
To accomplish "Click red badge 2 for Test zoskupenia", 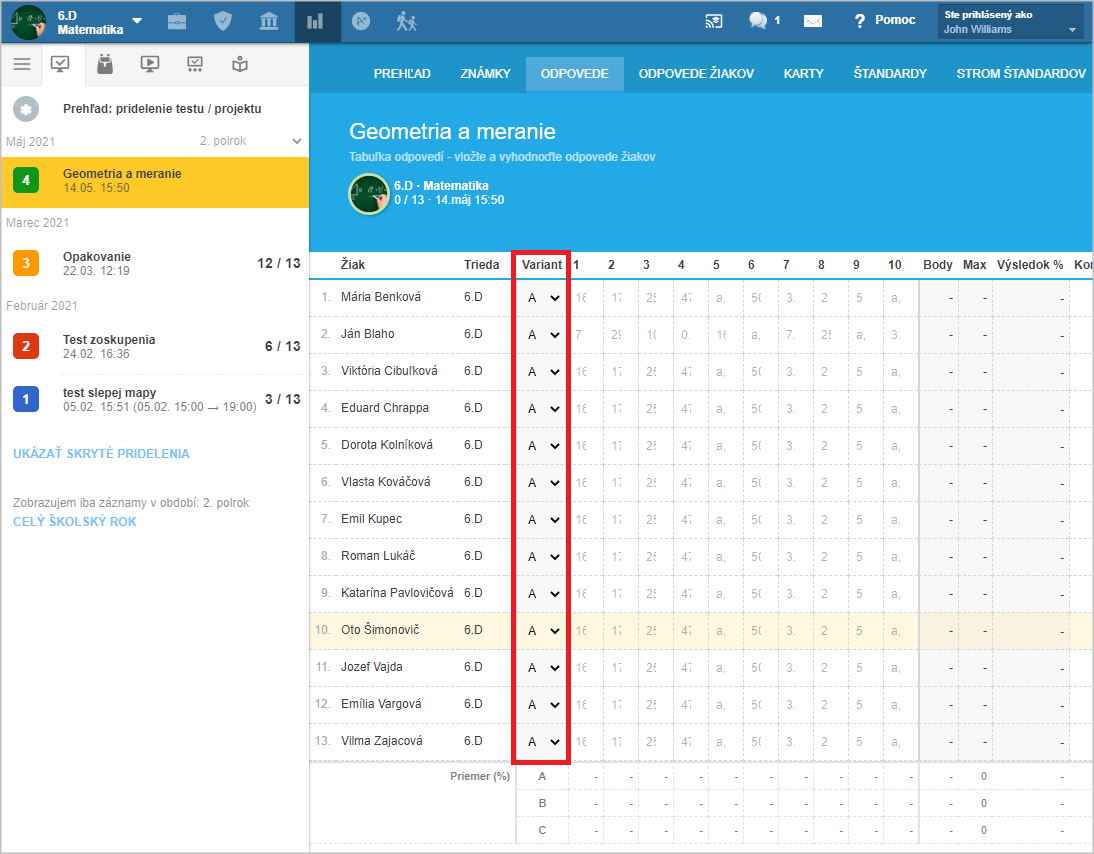I will coord(26,346).
